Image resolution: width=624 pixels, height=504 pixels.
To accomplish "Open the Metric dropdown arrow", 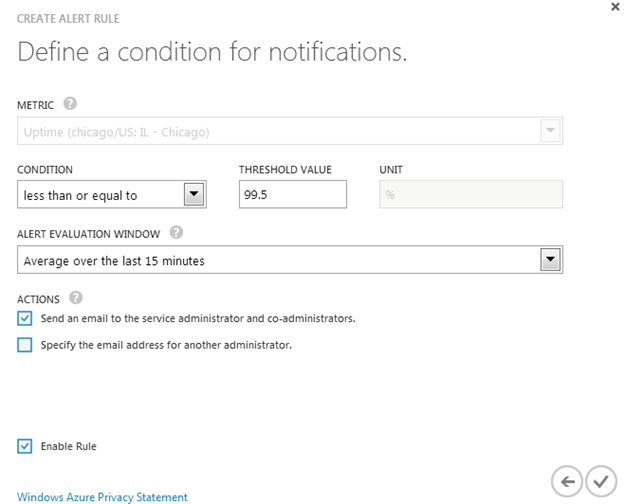I will [549, 131].
